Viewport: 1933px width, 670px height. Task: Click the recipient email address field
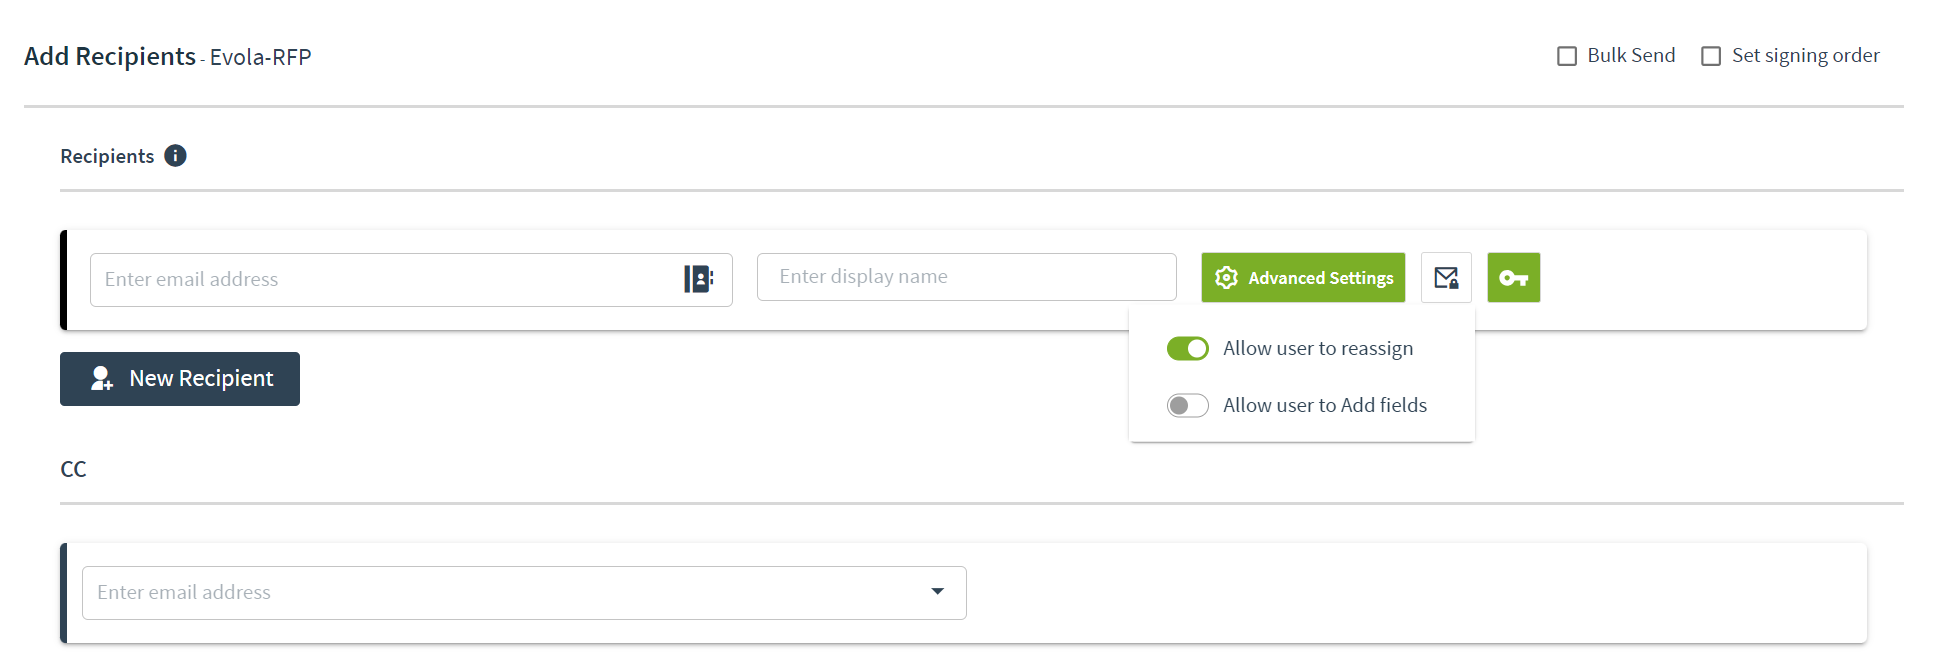pos(411,280)
